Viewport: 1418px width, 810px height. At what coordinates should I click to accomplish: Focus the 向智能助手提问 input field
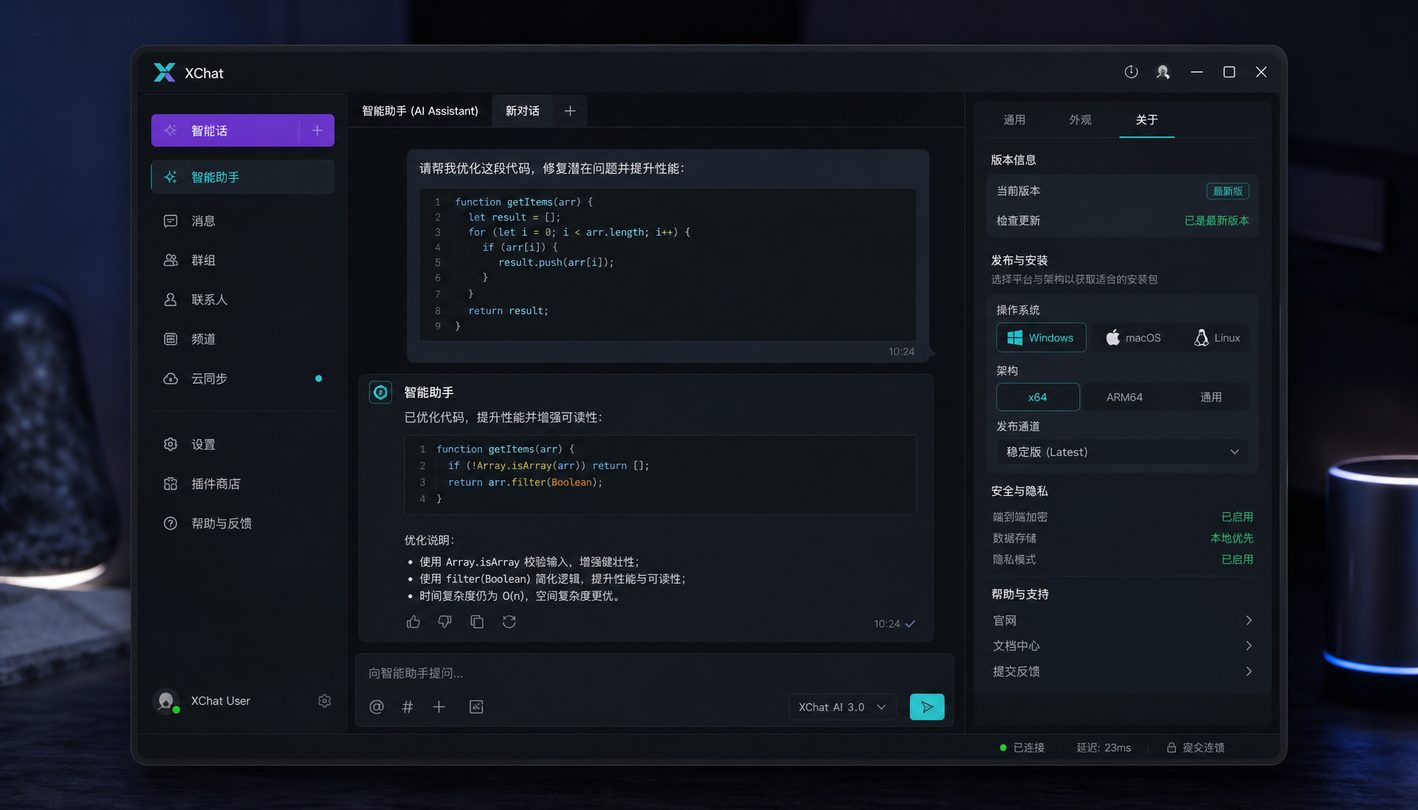[654, 673]
